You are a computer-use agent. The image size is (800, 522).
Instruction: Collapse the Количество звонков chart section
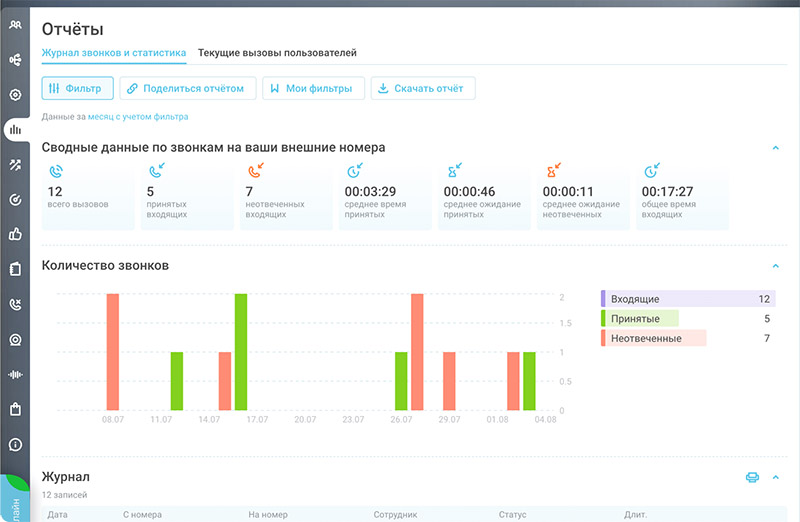click(775, 266)
